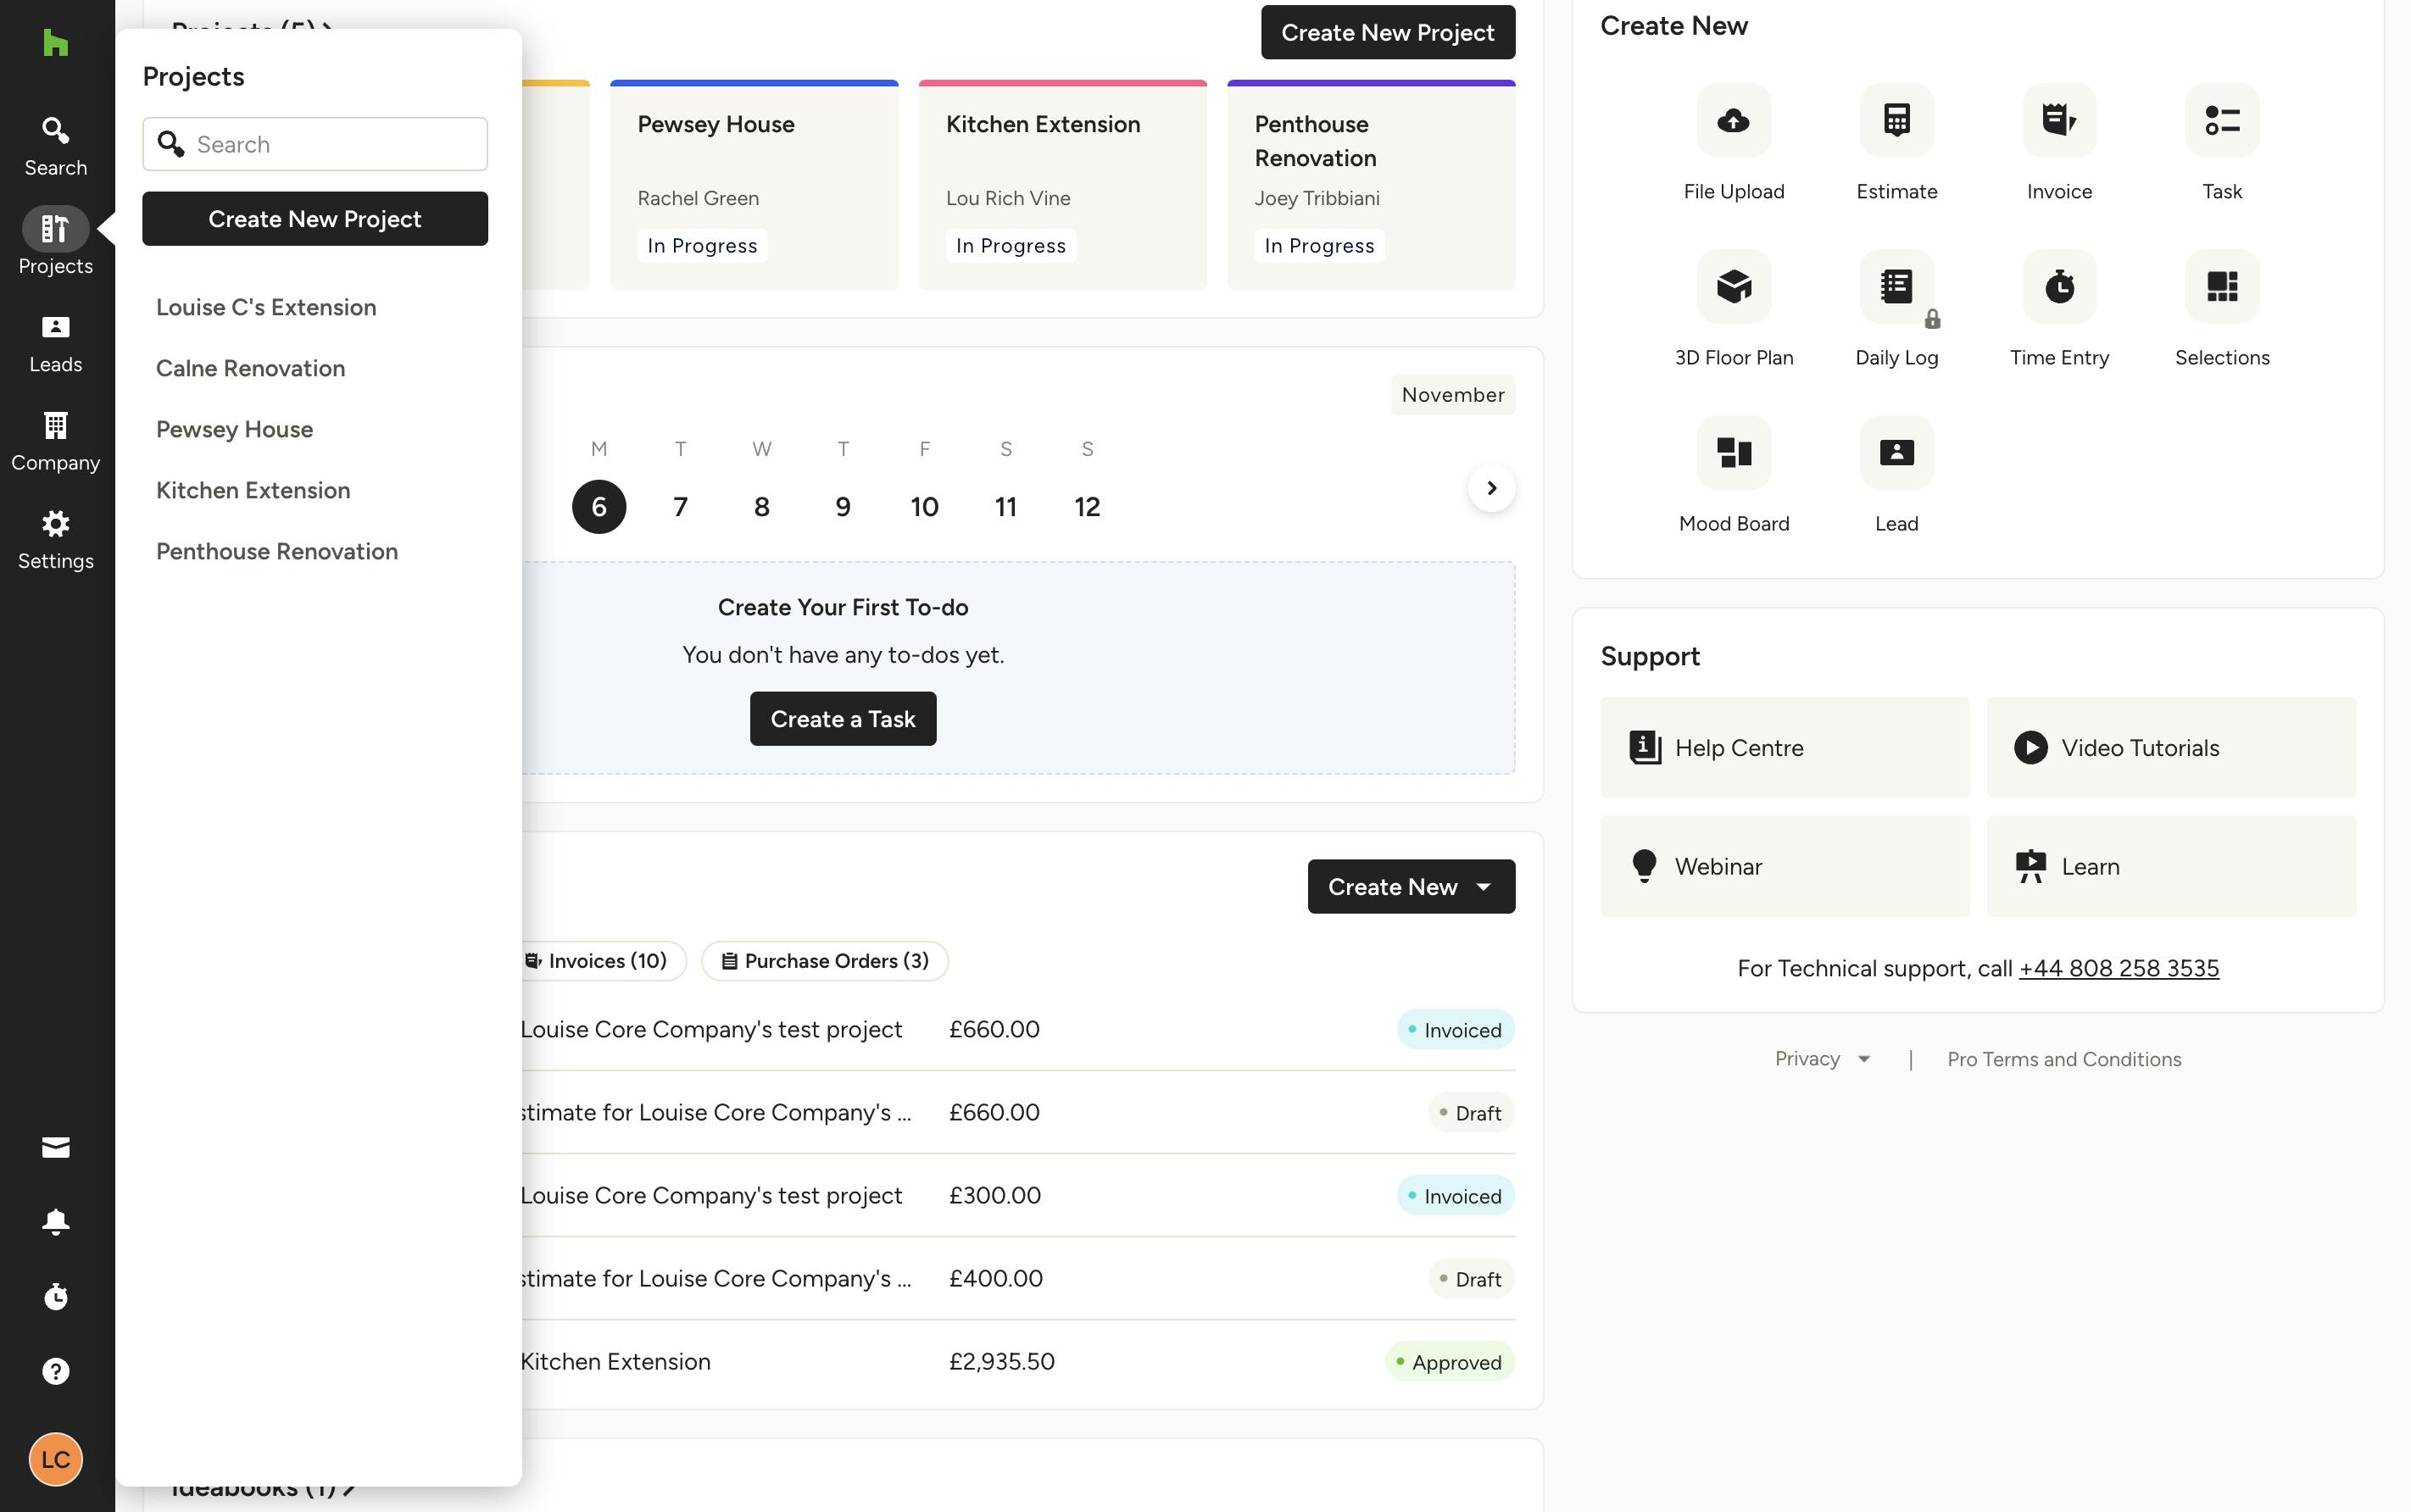Open the Kitchen Extension project card

[x=1062, y=185]
